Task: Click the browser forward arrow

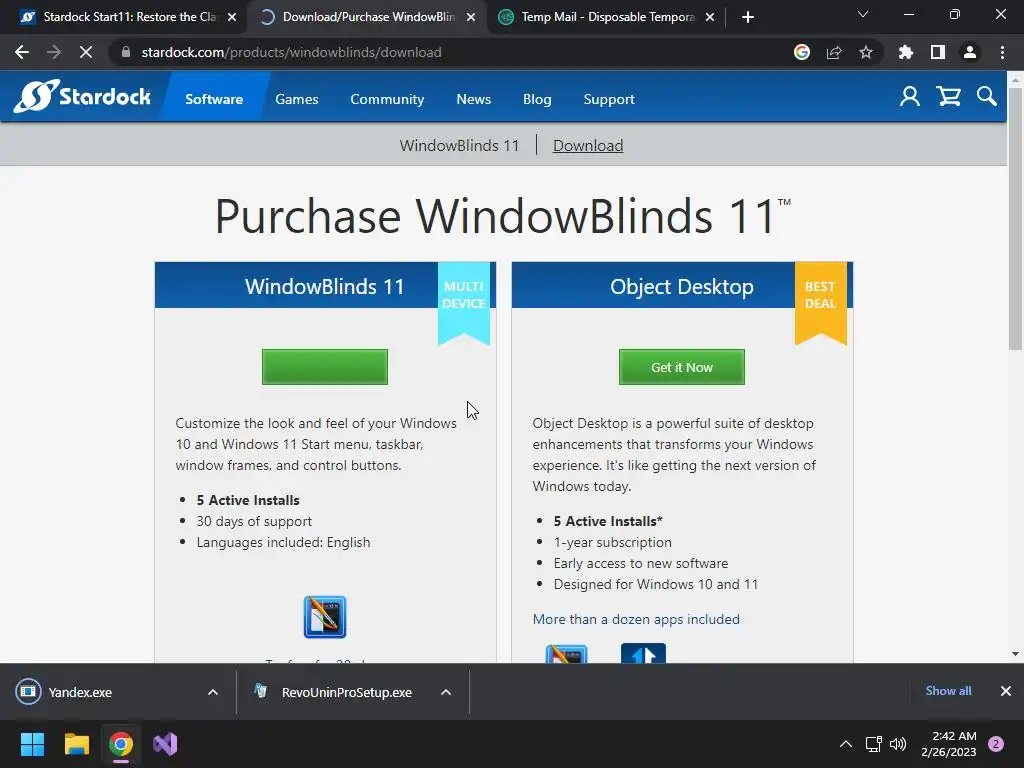Action: pos(54,52)
